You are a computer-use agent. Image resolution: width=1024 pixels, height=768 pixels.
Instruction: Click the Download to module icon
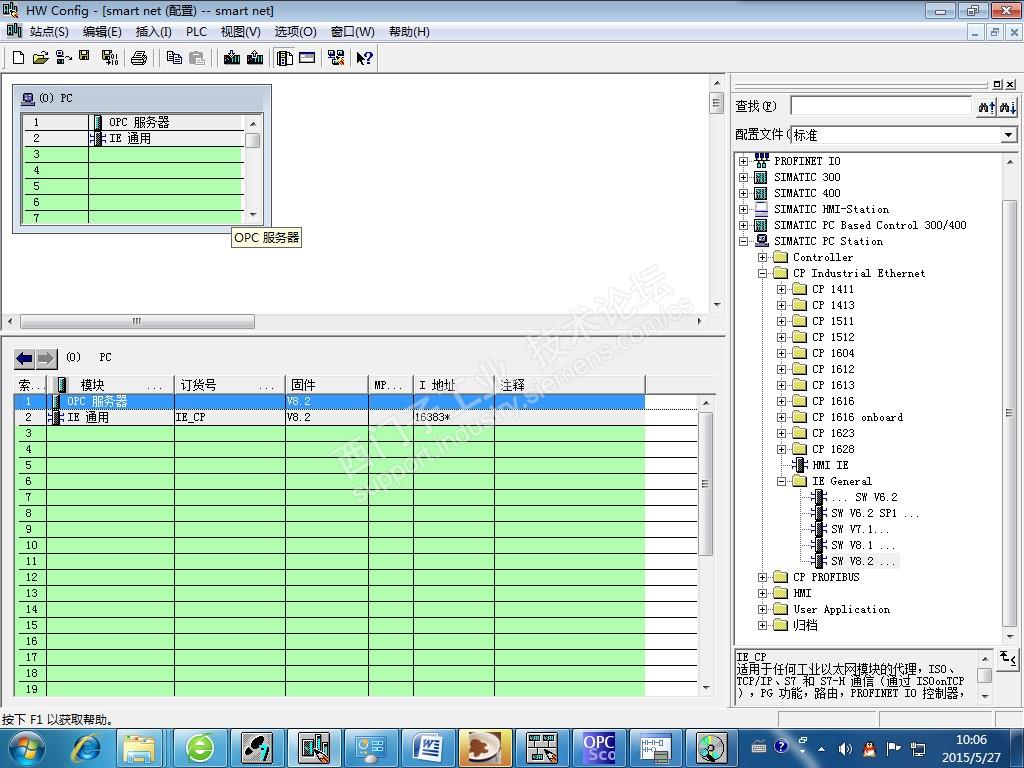[231, 57]
